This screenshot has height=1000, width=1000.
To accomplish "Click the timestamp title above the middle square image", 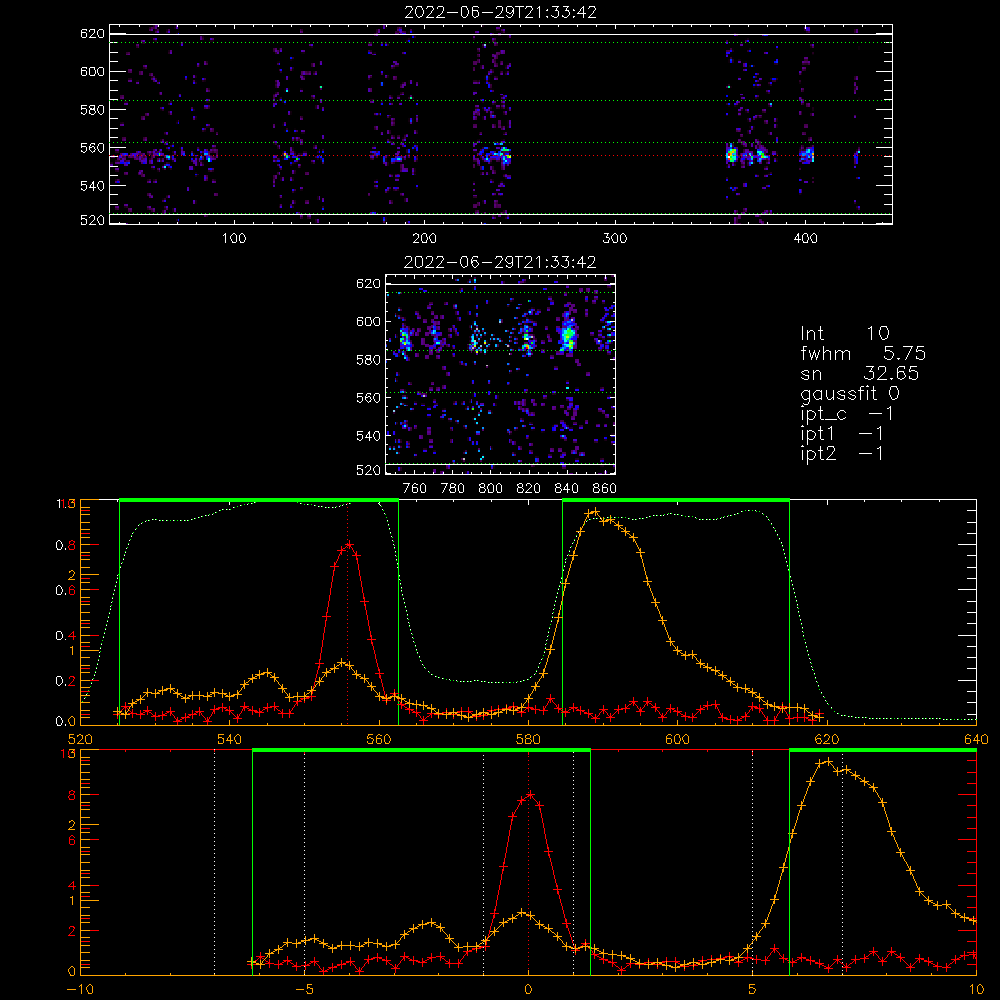I will [x=500, y=262].
